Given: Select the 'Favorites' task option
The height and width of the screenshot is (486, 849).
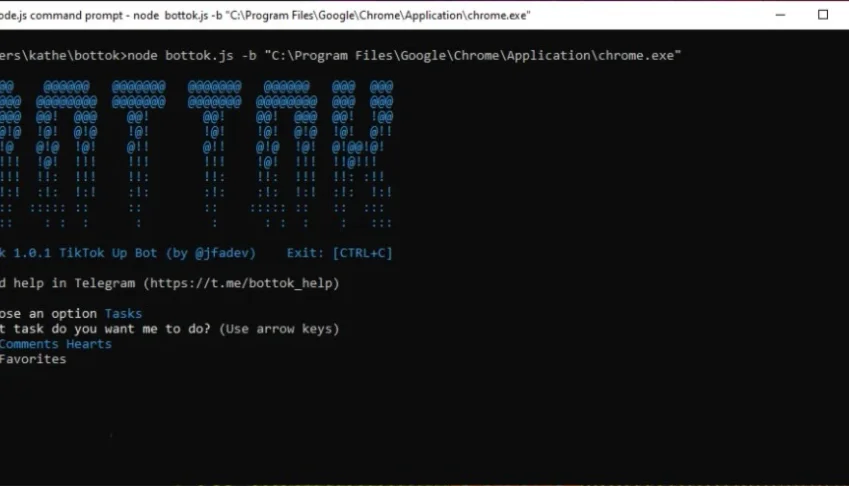Looking at the screenshot, I should 33,359.
